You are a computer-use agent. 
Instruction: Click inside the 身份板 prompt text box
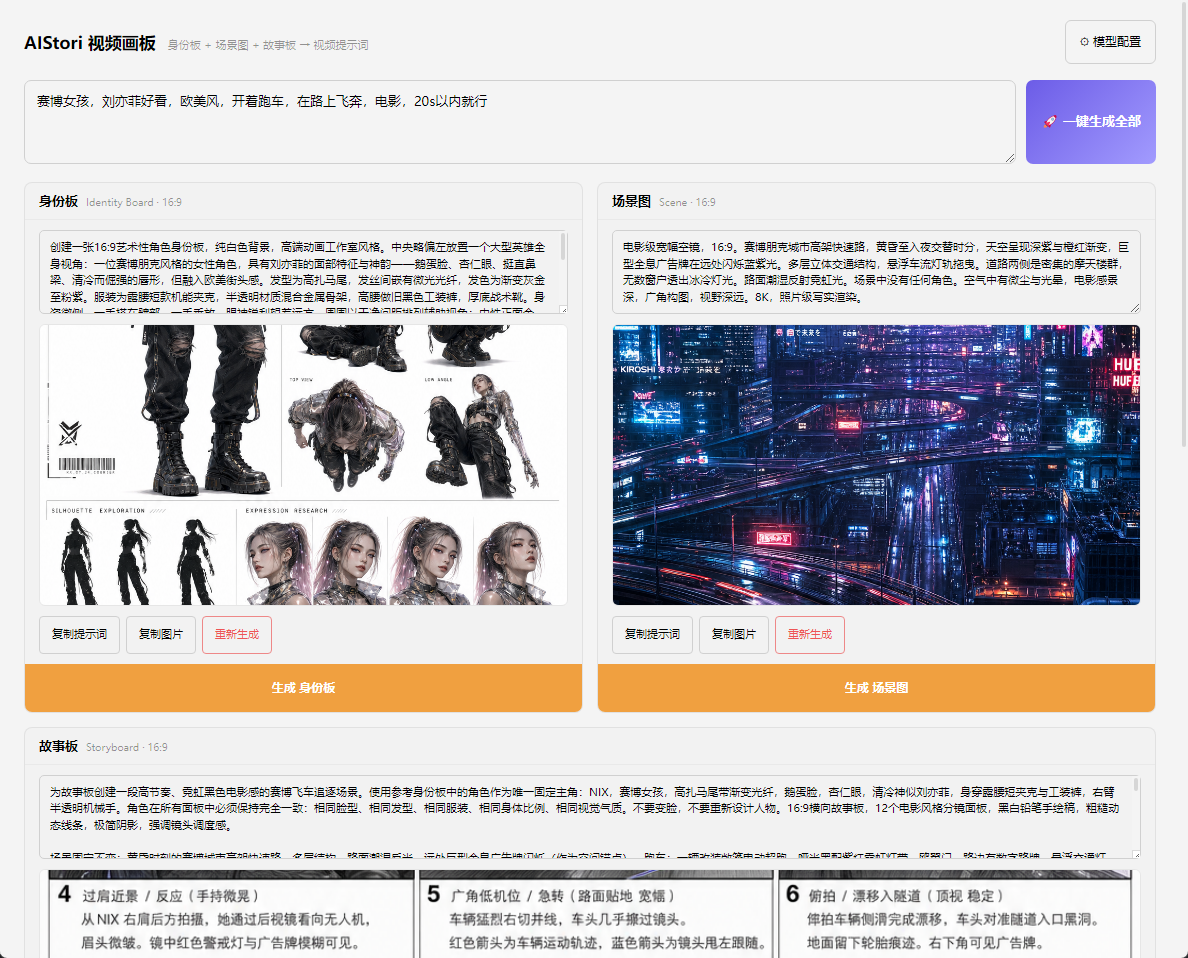(x=303, y=272)
